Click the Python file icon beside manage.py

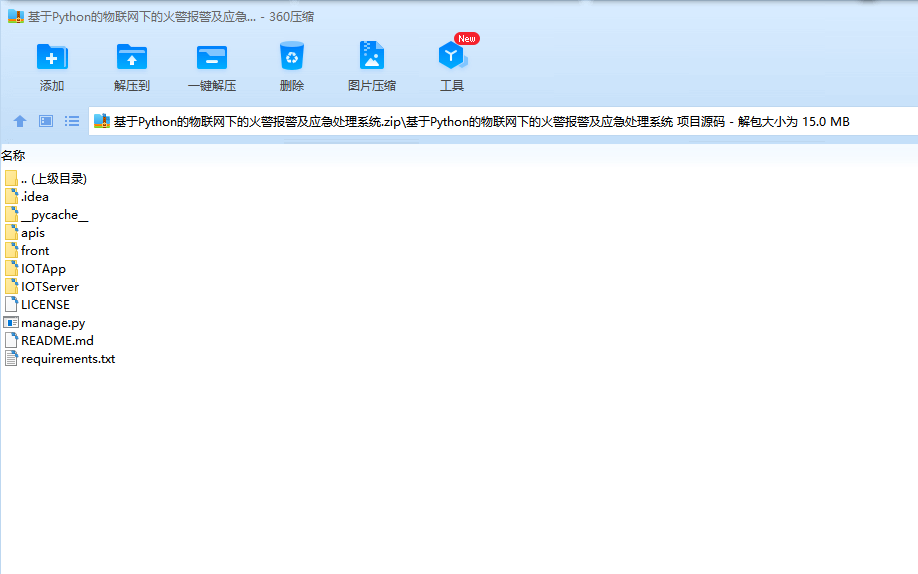pos(11,322)
